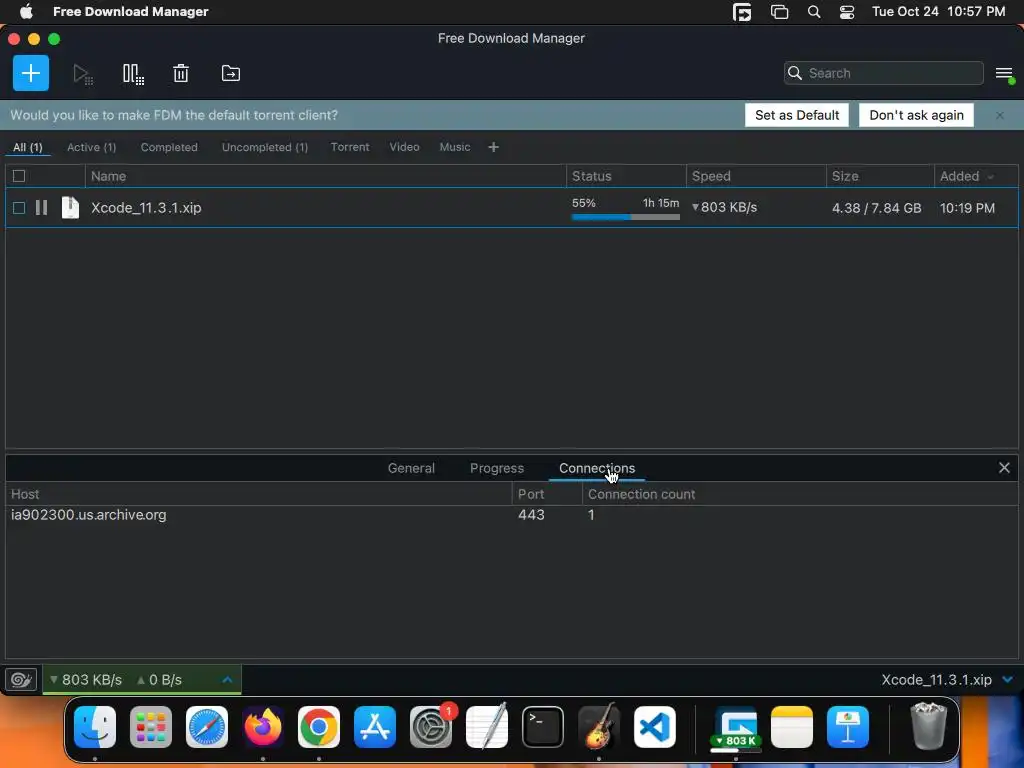Click the 4.38 / 7.84 GB size value
Viewport: 1024px width, 768px height.
point(876,208)
